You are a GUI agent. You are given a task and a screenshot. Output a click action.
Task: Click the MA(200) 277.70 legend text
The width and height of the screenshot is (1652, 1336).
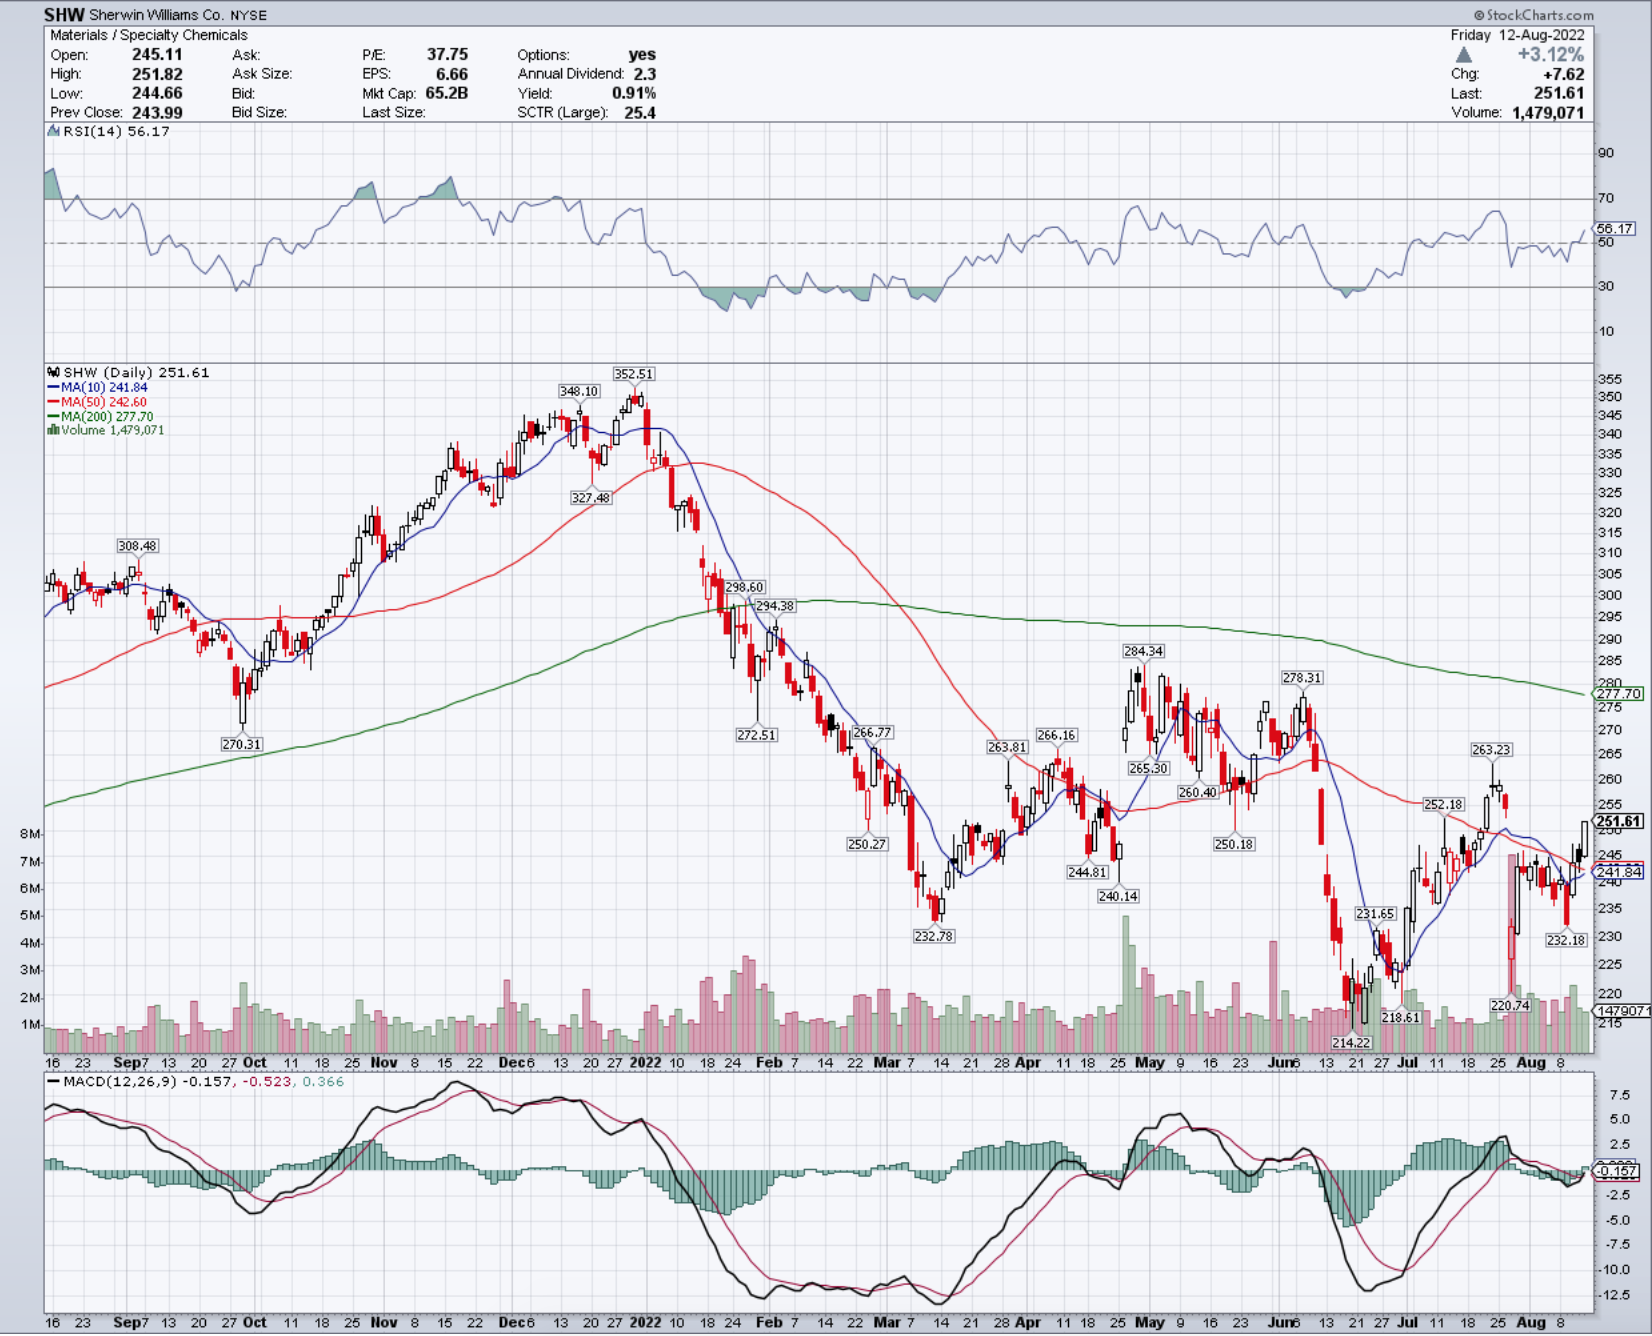point(107,417)
